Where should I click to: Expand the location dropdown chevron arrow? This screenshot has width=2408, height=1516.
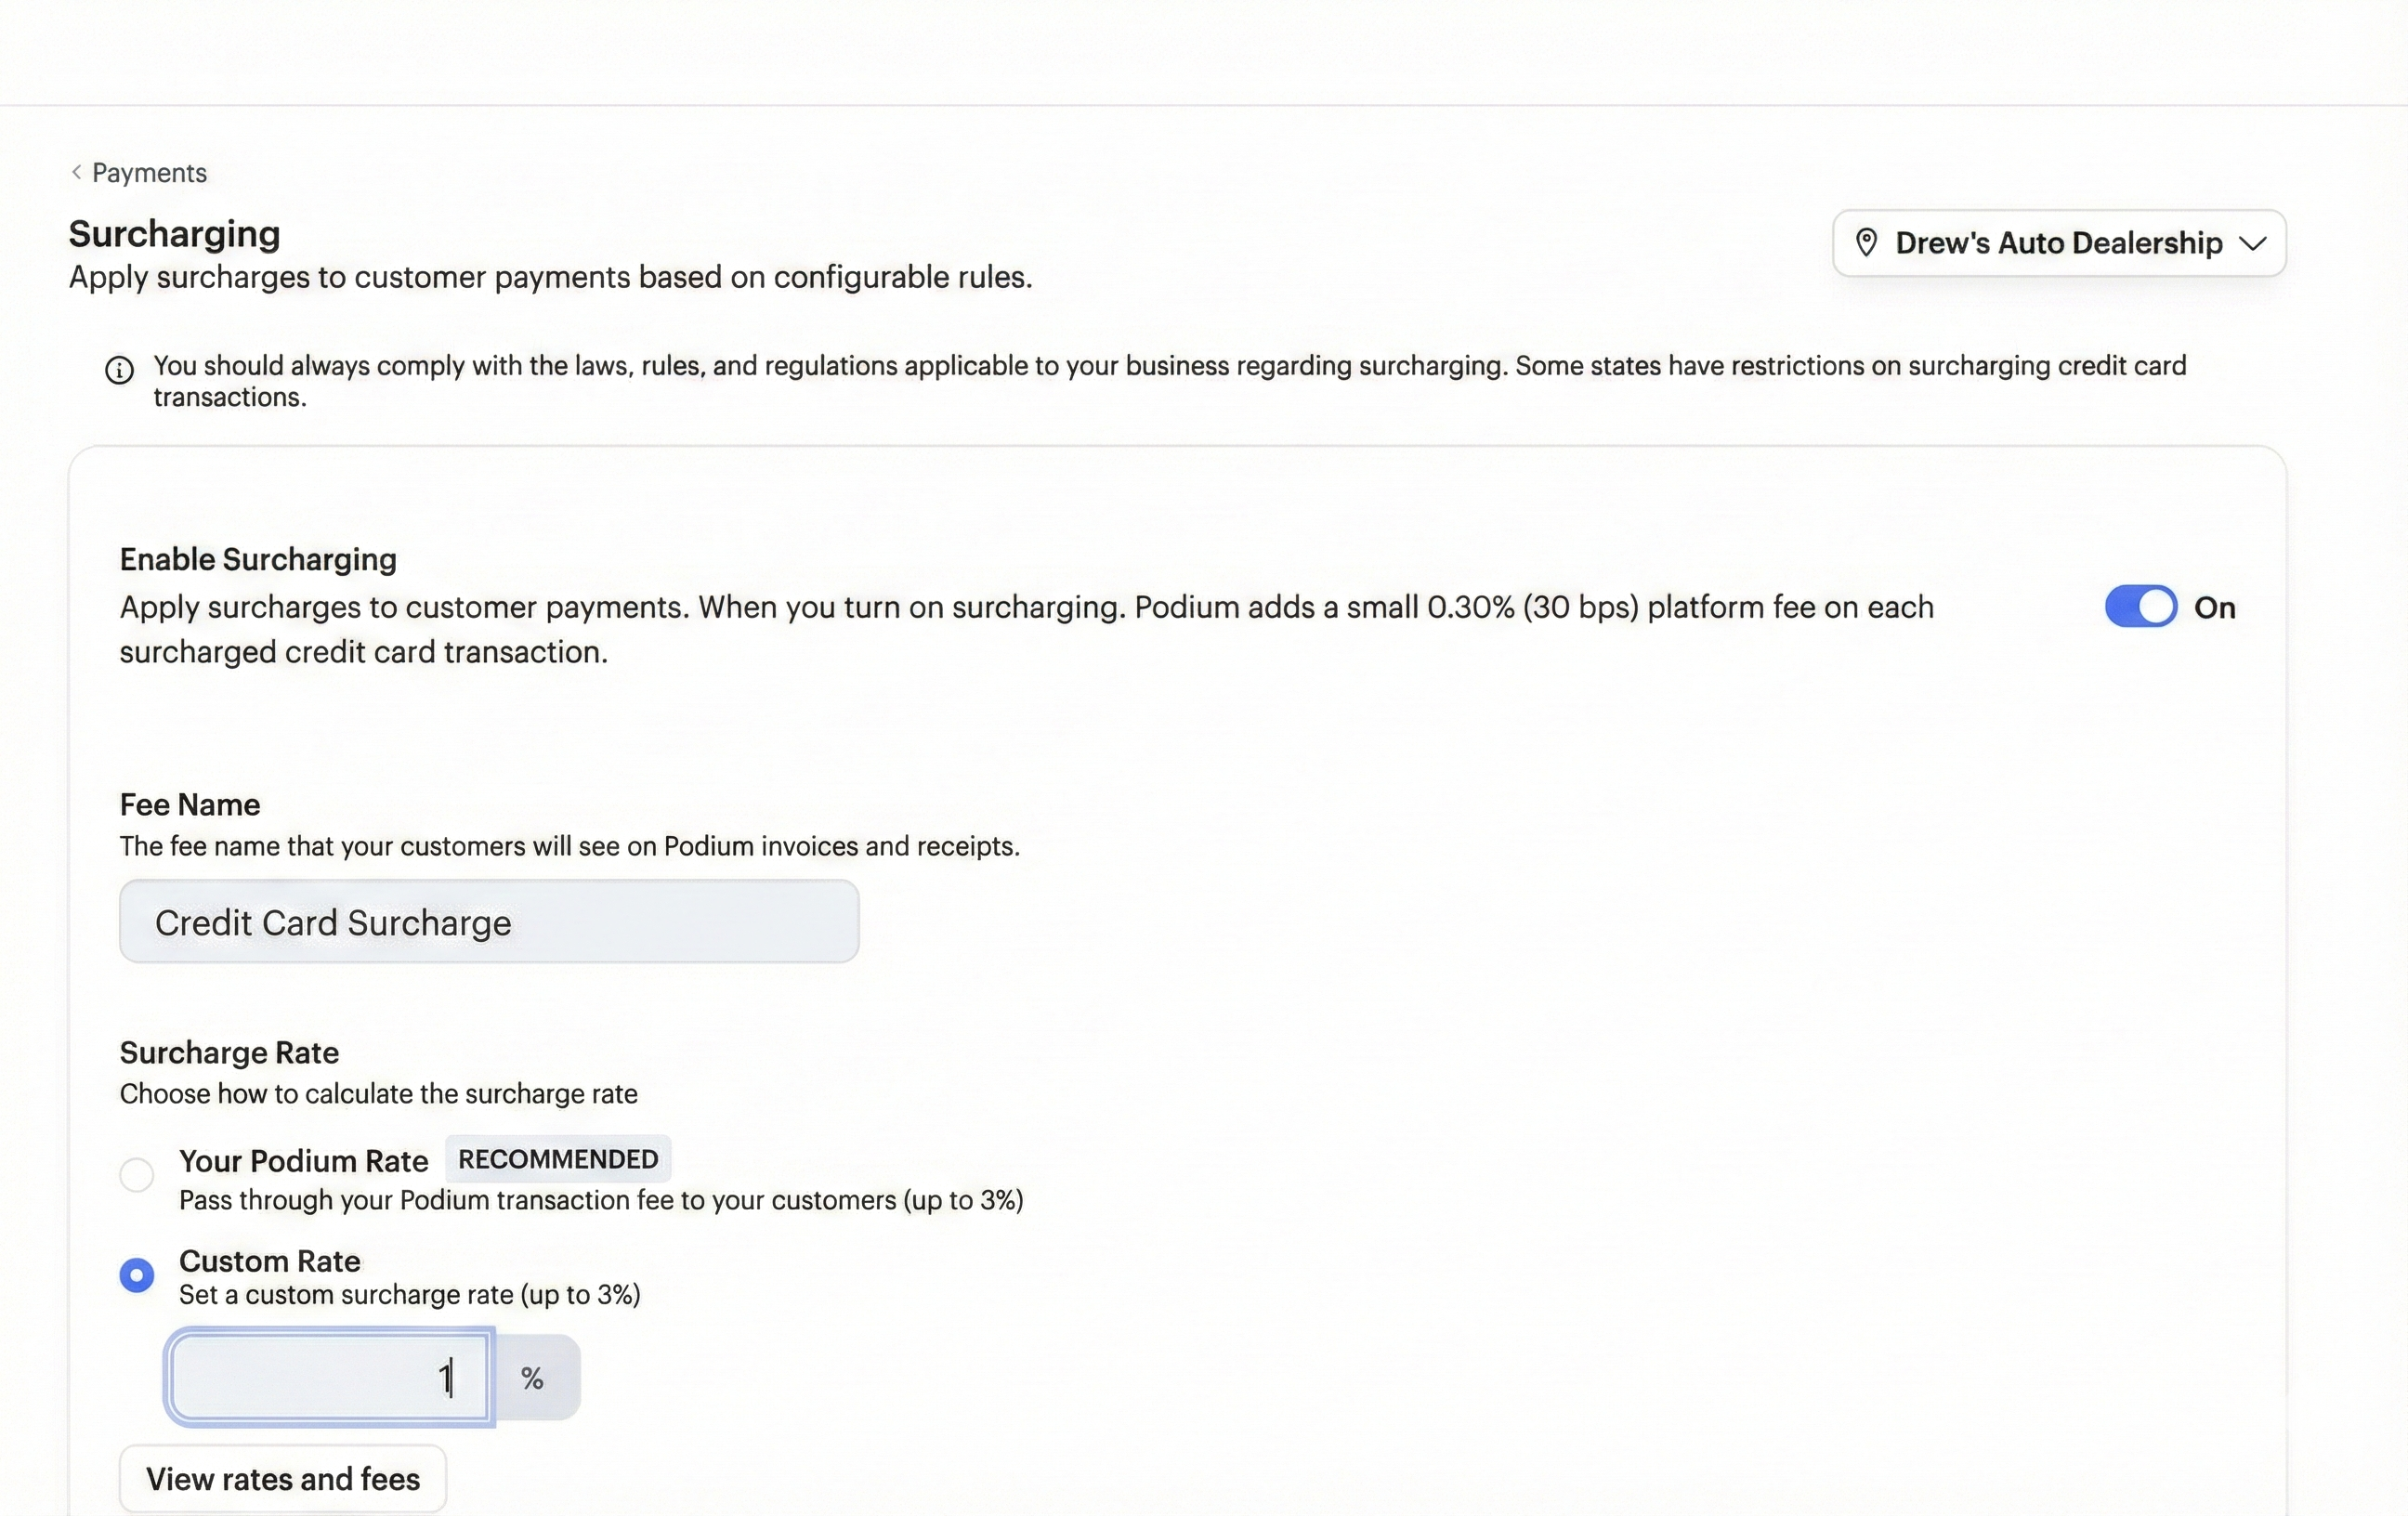point(2252,243)
